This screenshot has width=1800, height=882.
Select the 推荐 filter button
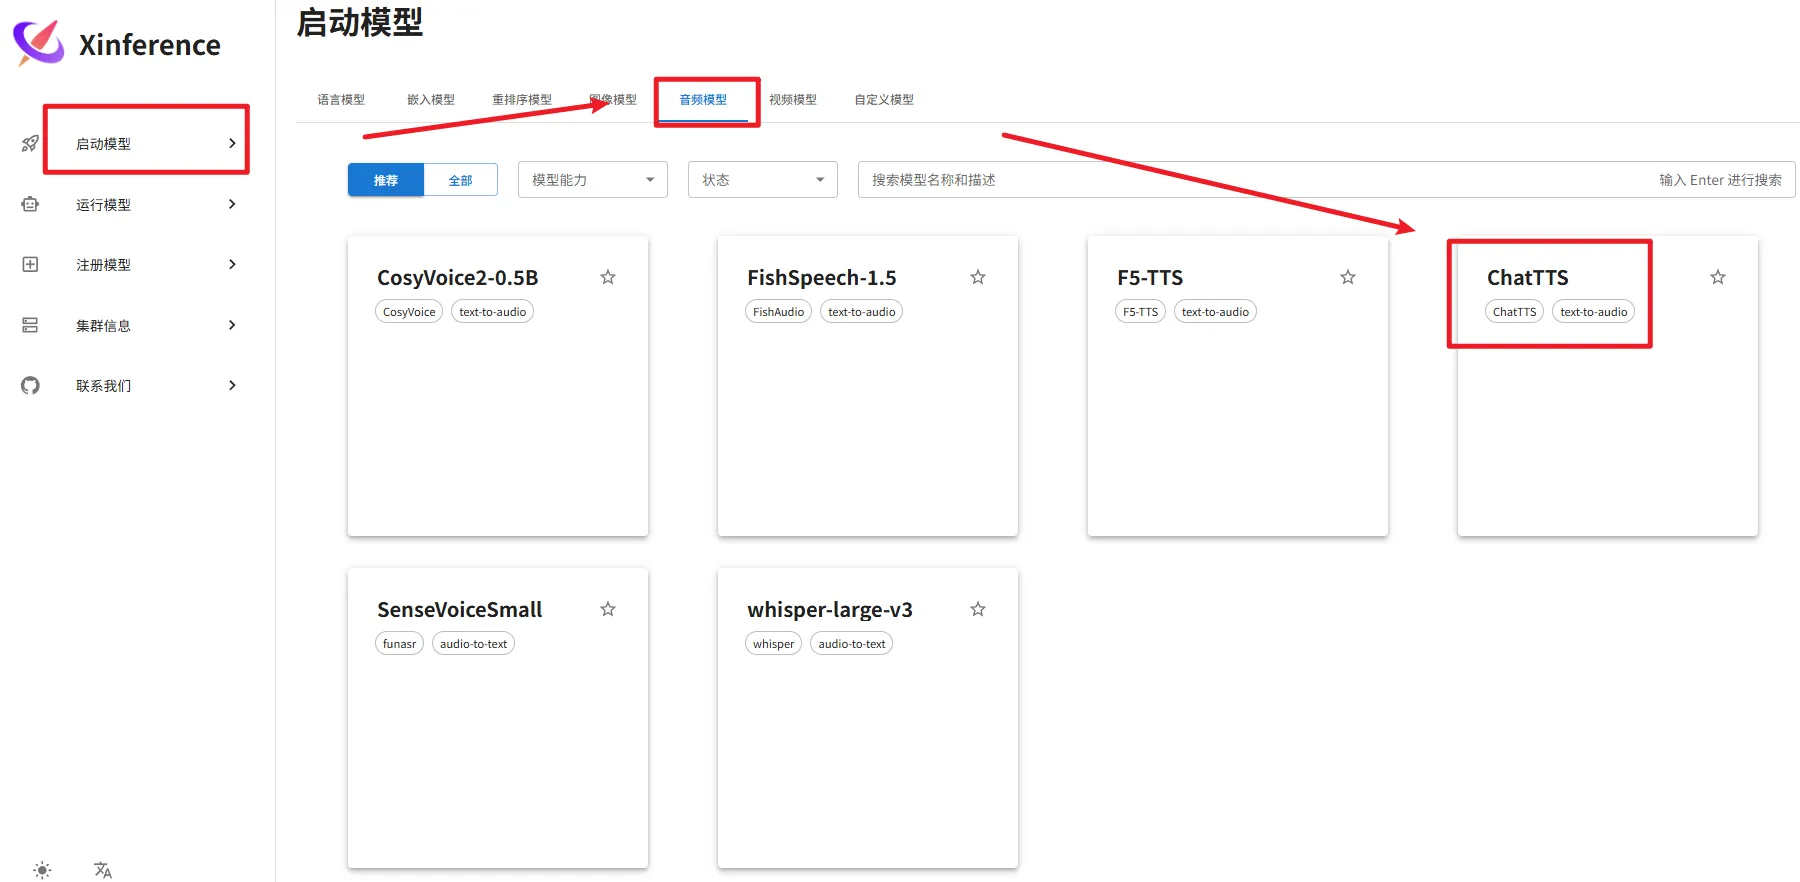coord(386,180)
